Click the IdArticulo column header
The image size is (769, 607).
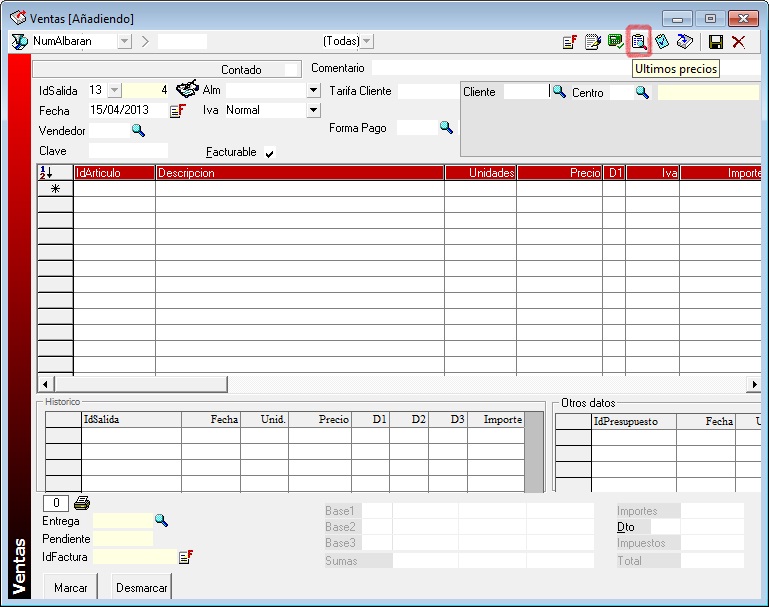(x=114, y=173)
